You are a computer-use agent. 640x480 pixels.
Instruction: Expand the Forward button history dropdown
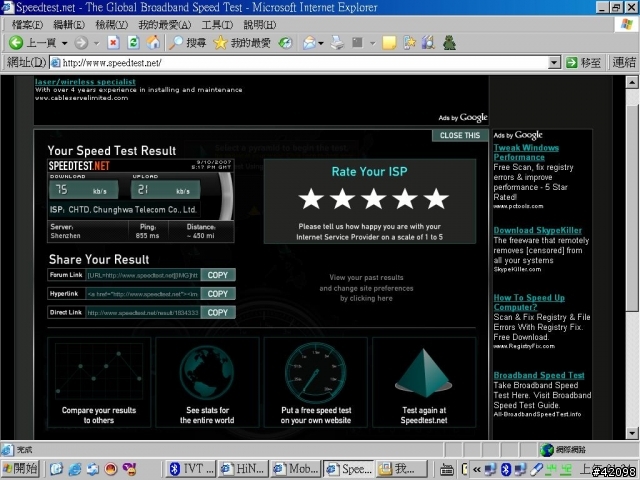96,43
